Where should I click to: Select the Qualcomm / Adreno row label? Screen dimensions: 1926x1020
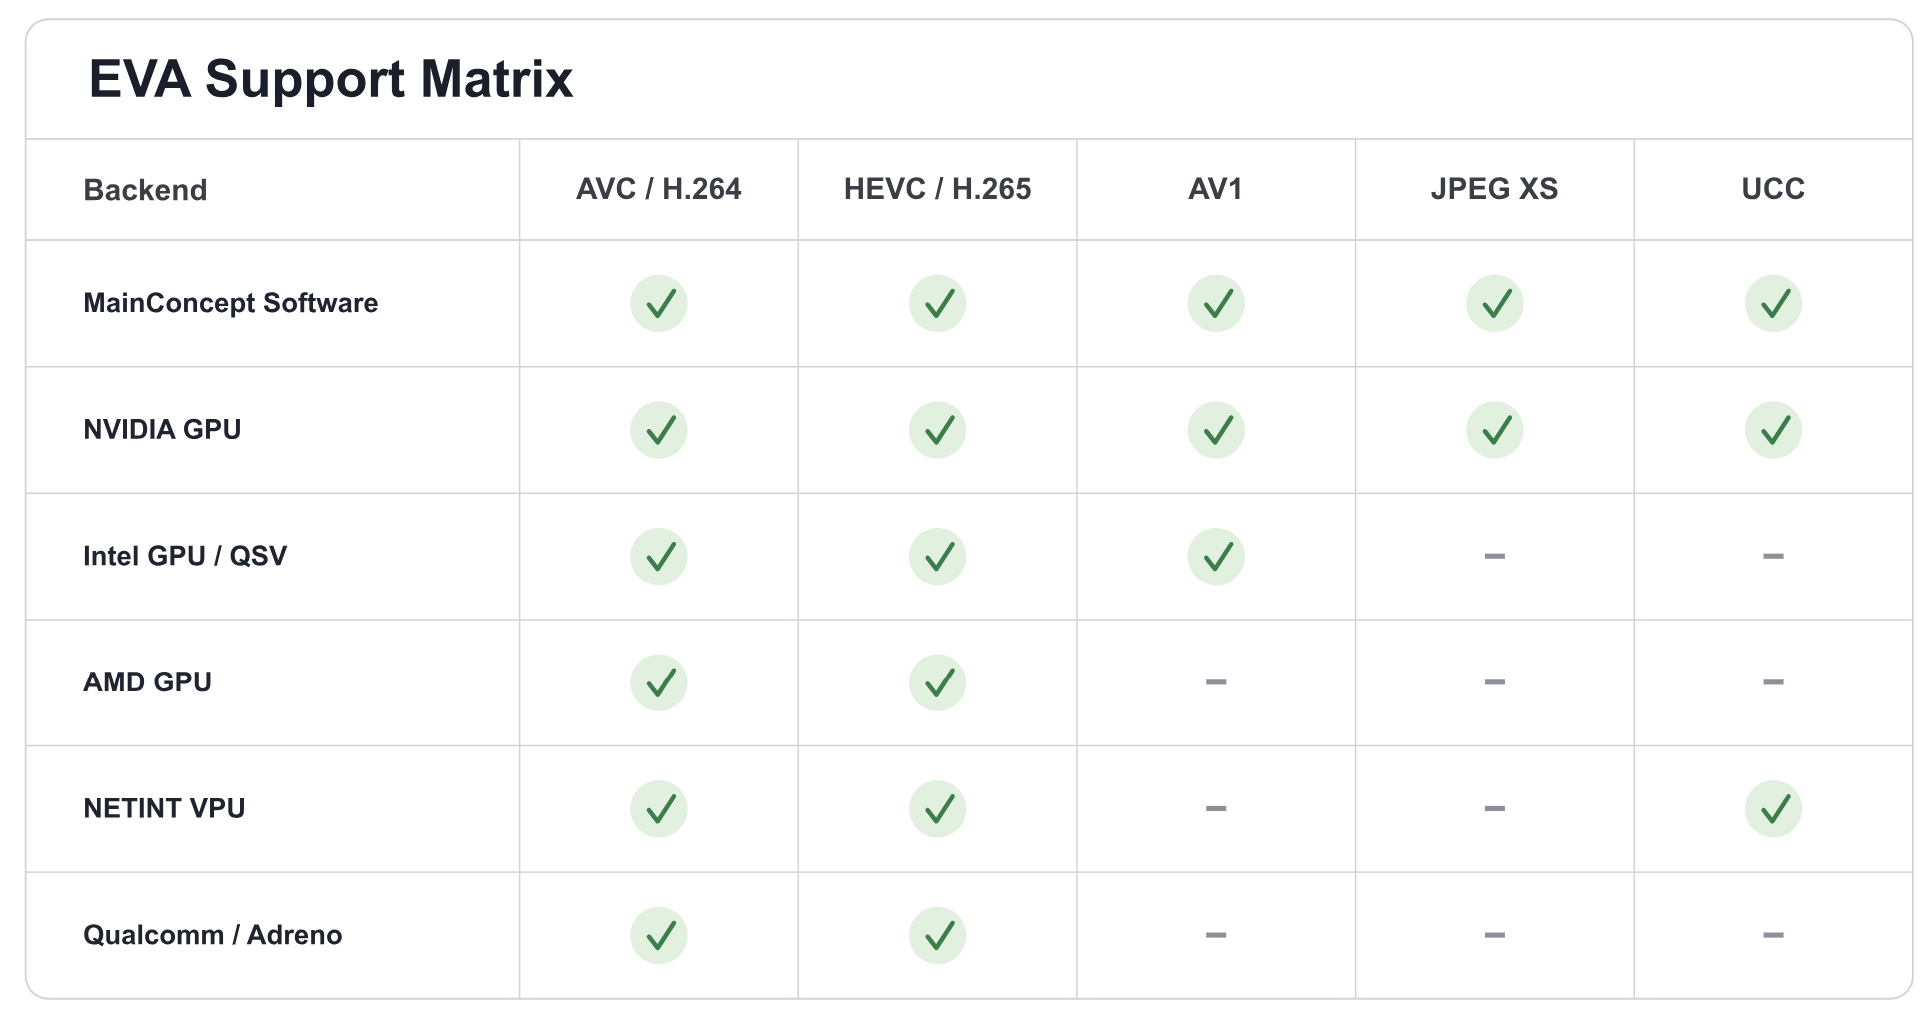click(212, 935)
